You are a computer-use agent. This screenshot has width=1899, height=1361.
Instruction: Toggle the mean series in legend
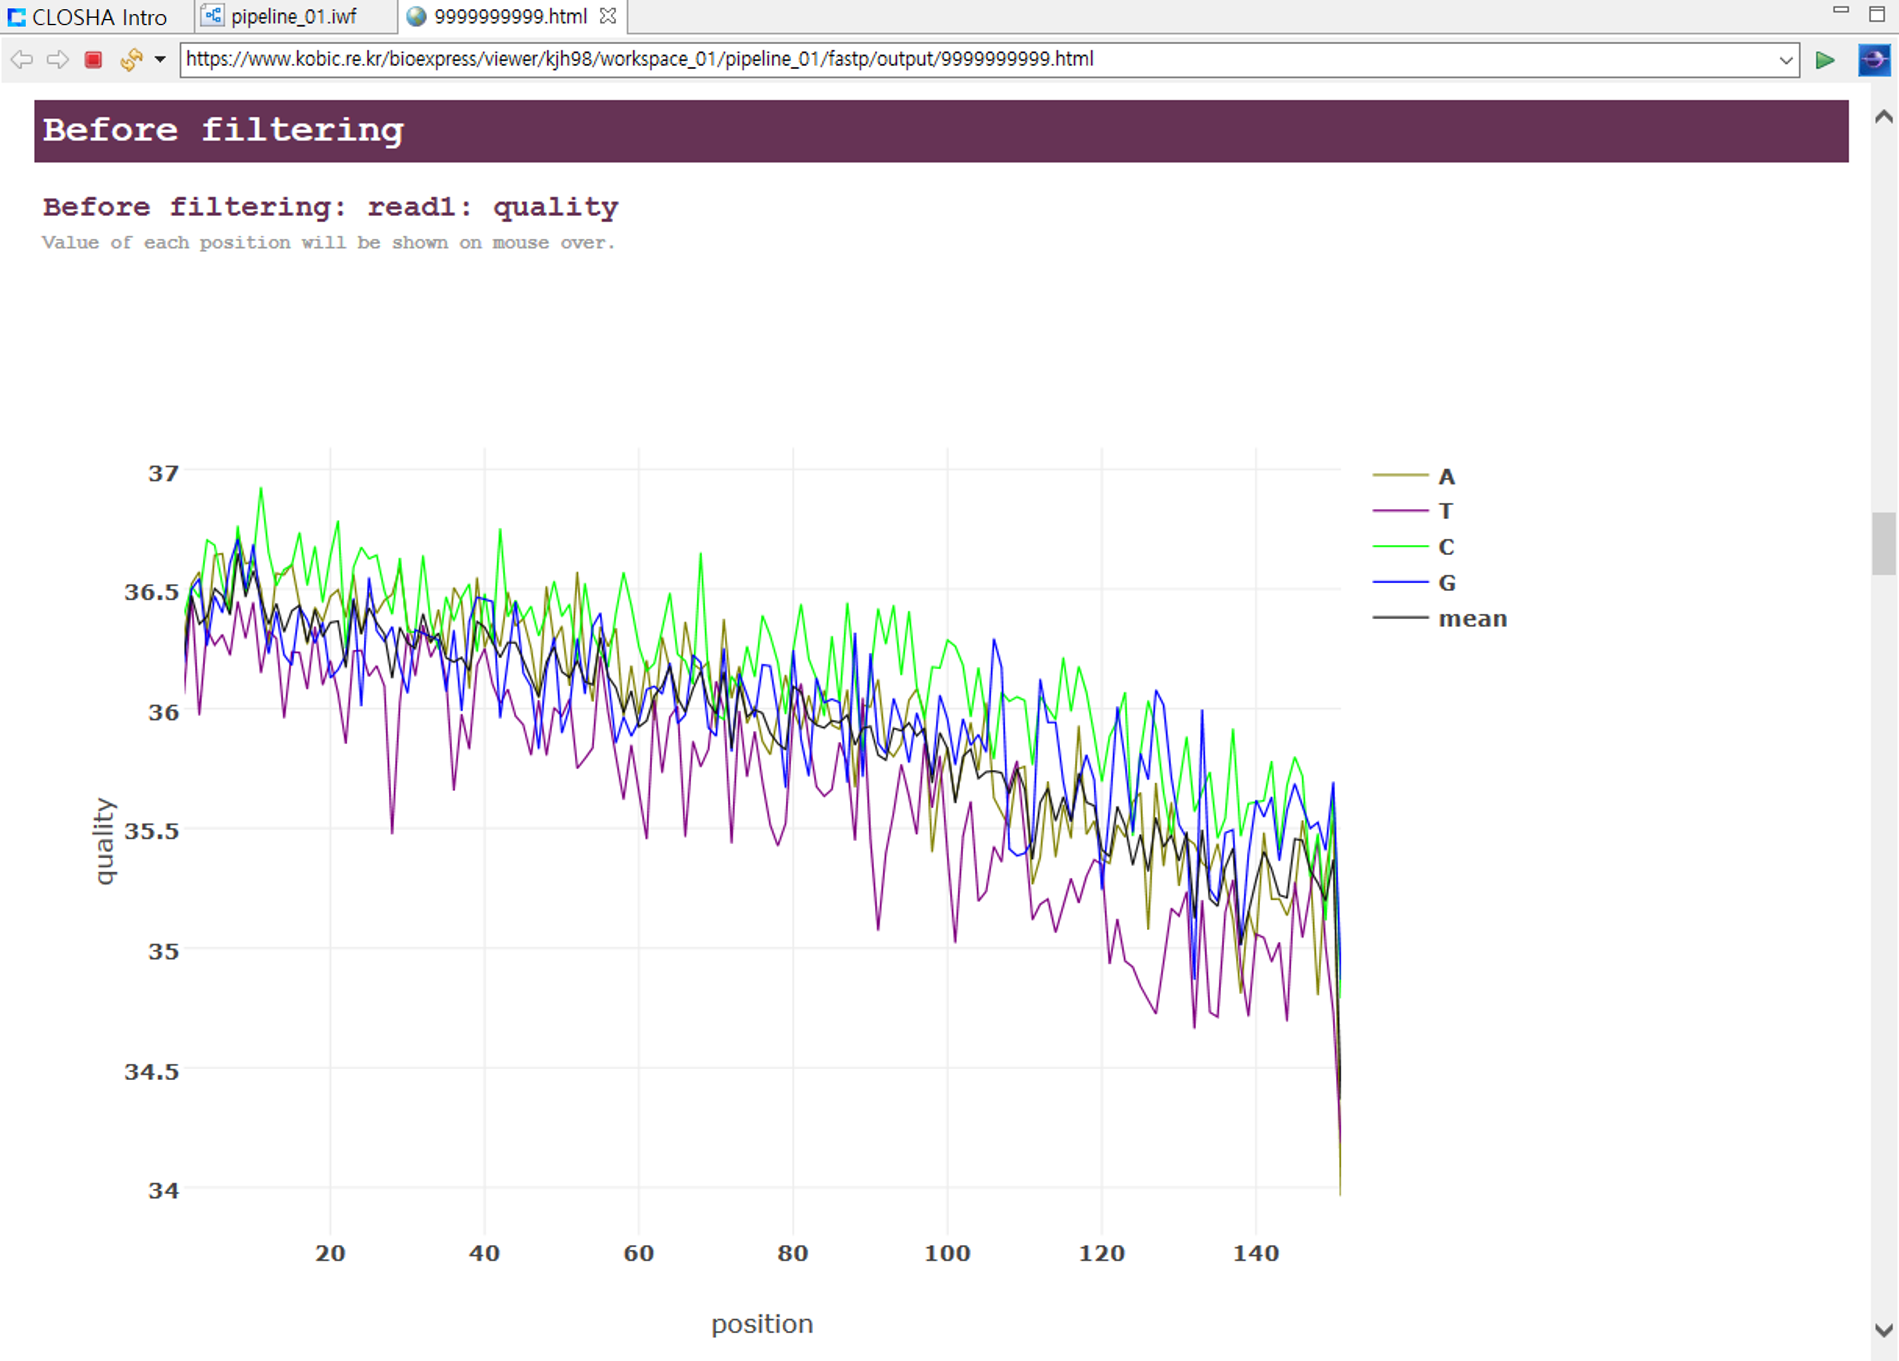1440,618
